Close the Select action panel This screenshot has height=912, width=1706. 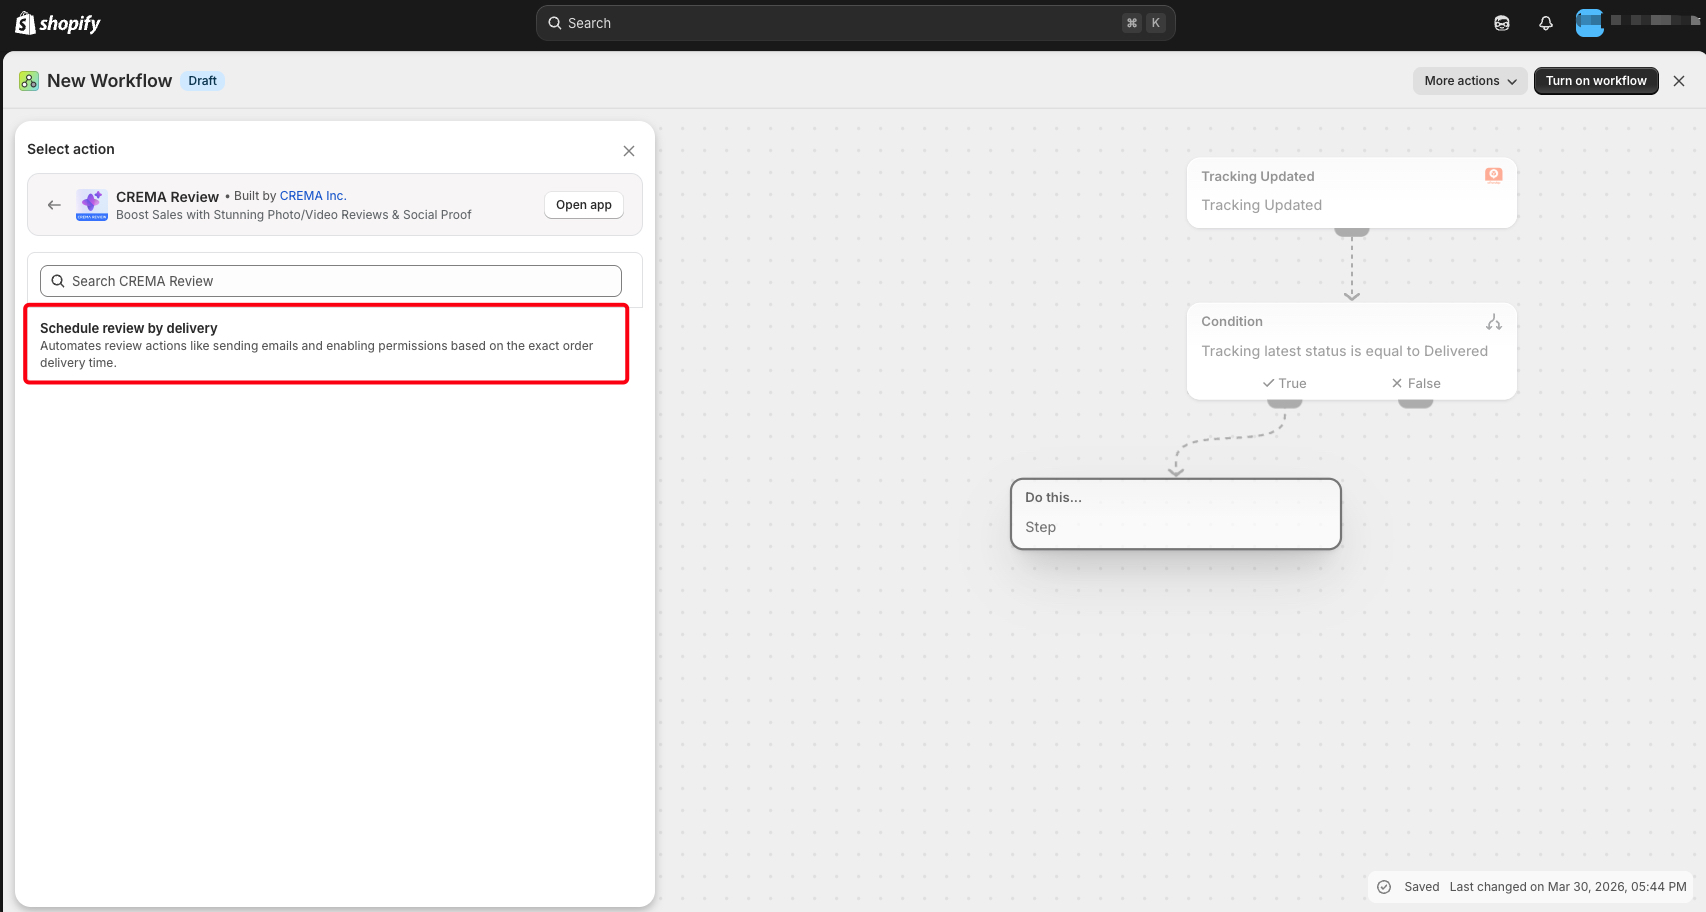[629, 151]
